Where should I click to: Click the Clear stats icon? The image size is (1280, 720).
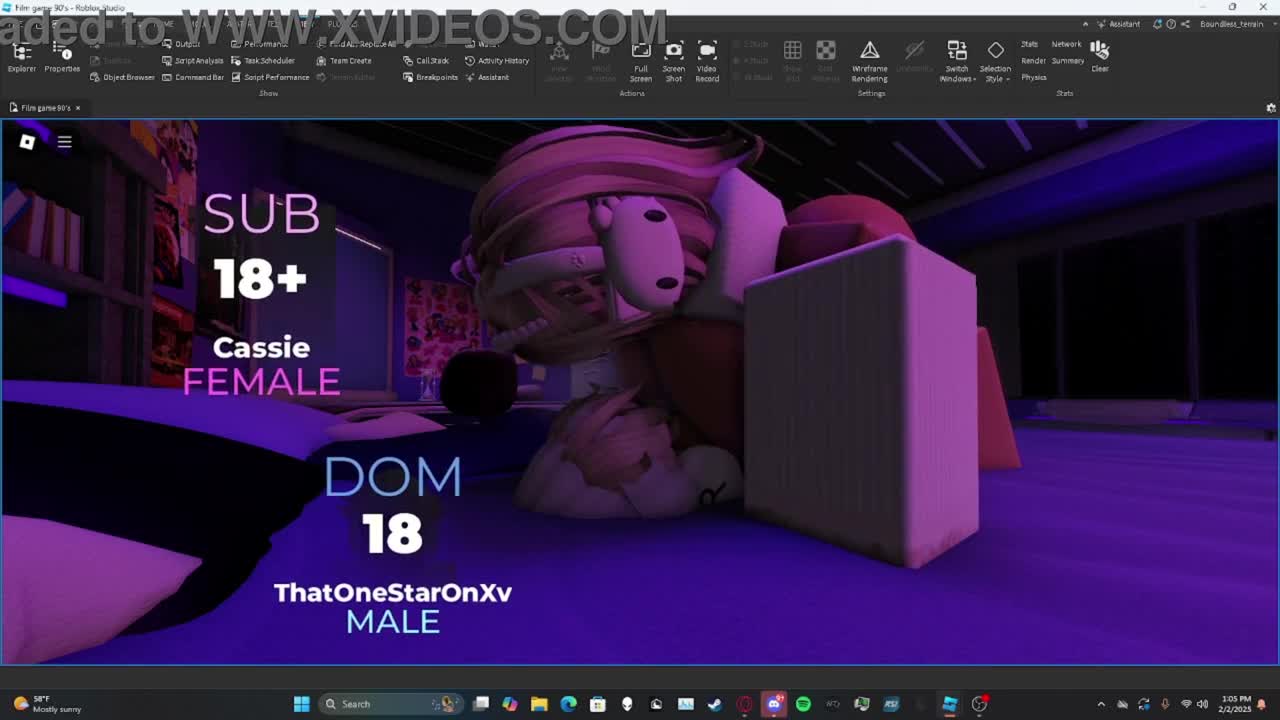(1100, 56)
